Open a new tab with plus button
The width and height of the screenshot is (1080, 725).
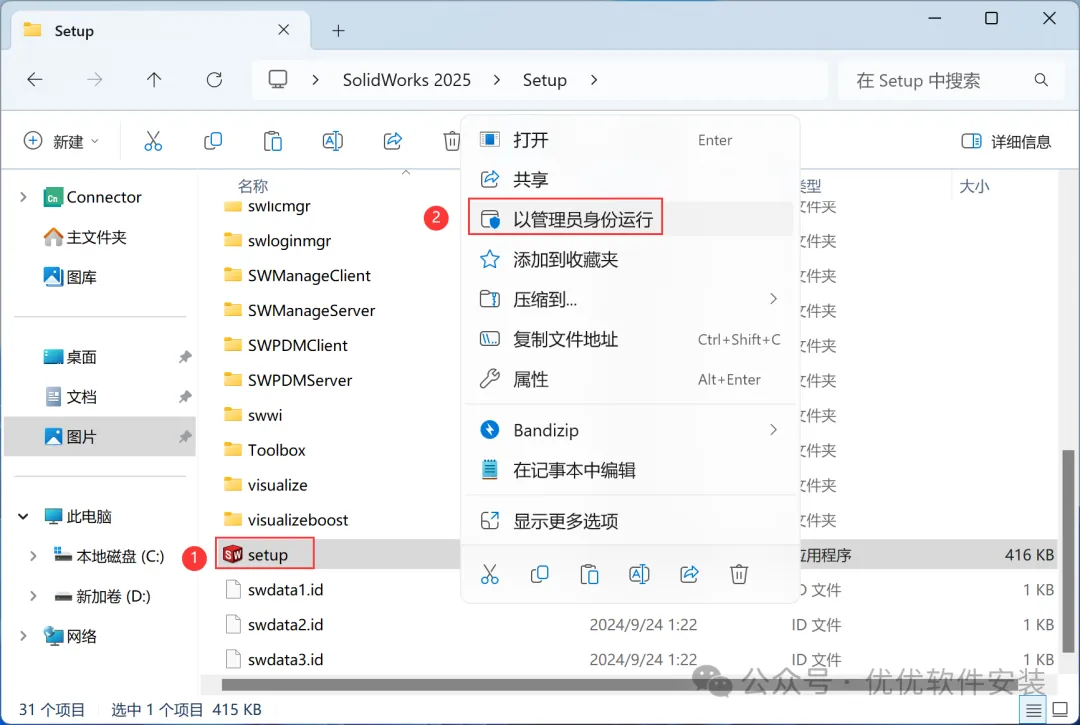[338, 31]
